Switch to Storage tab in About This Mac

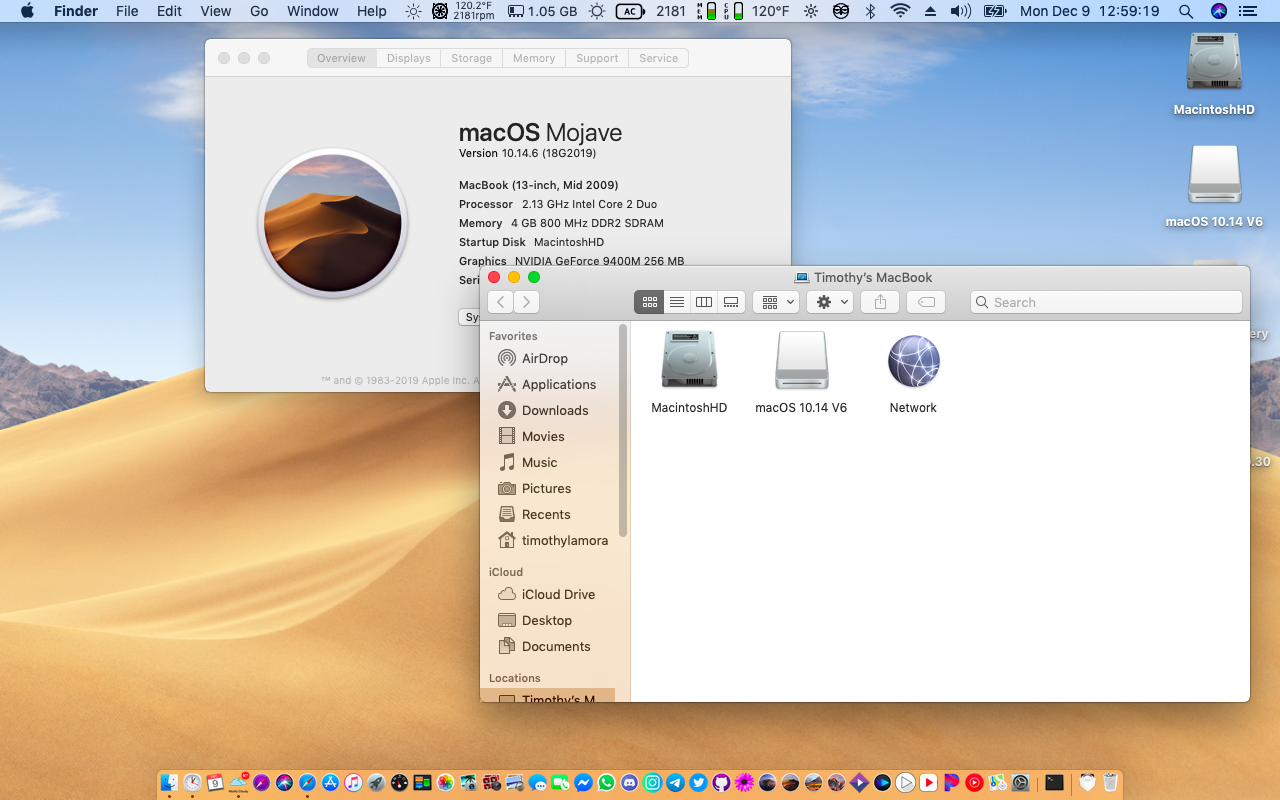coord(471,58)
